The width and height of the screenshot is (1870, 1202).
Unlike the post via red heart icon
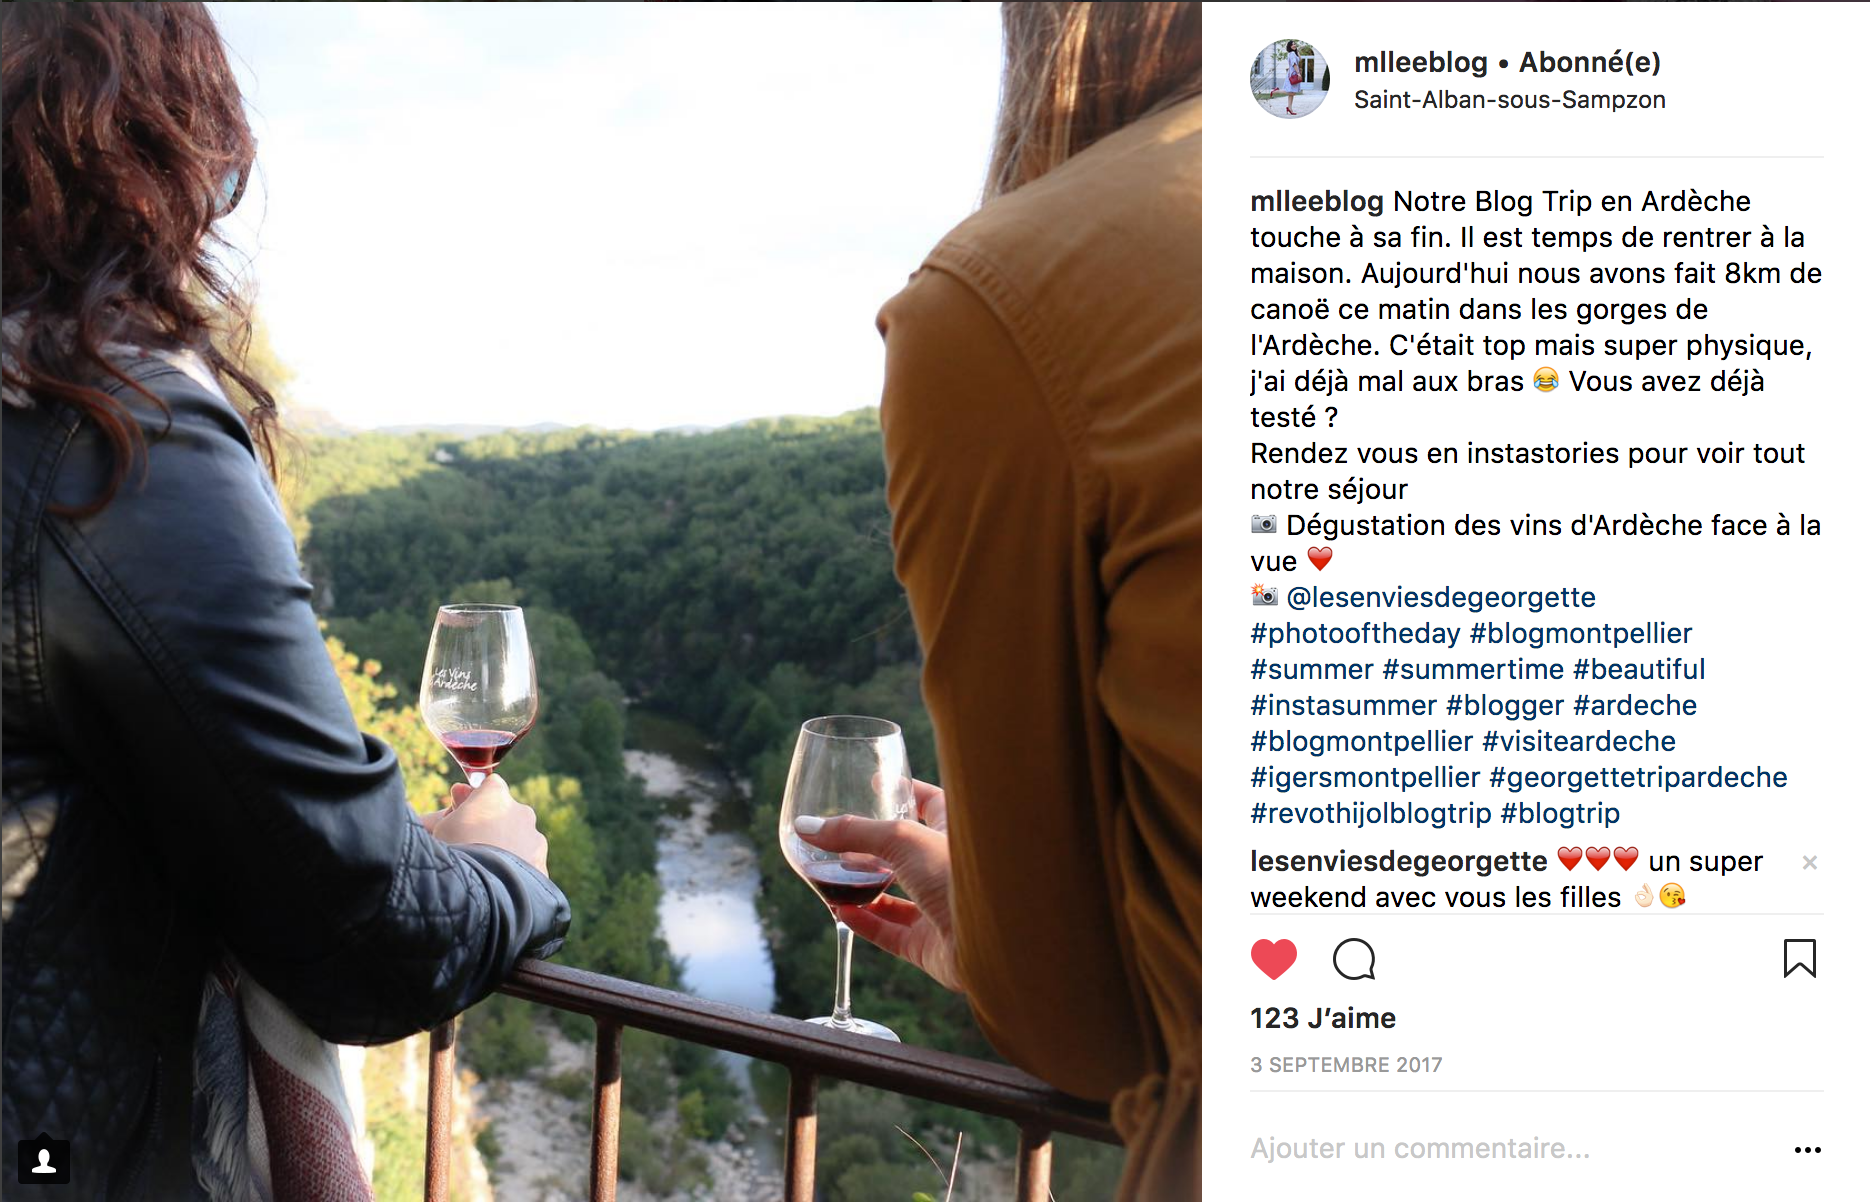[1273, 960]
